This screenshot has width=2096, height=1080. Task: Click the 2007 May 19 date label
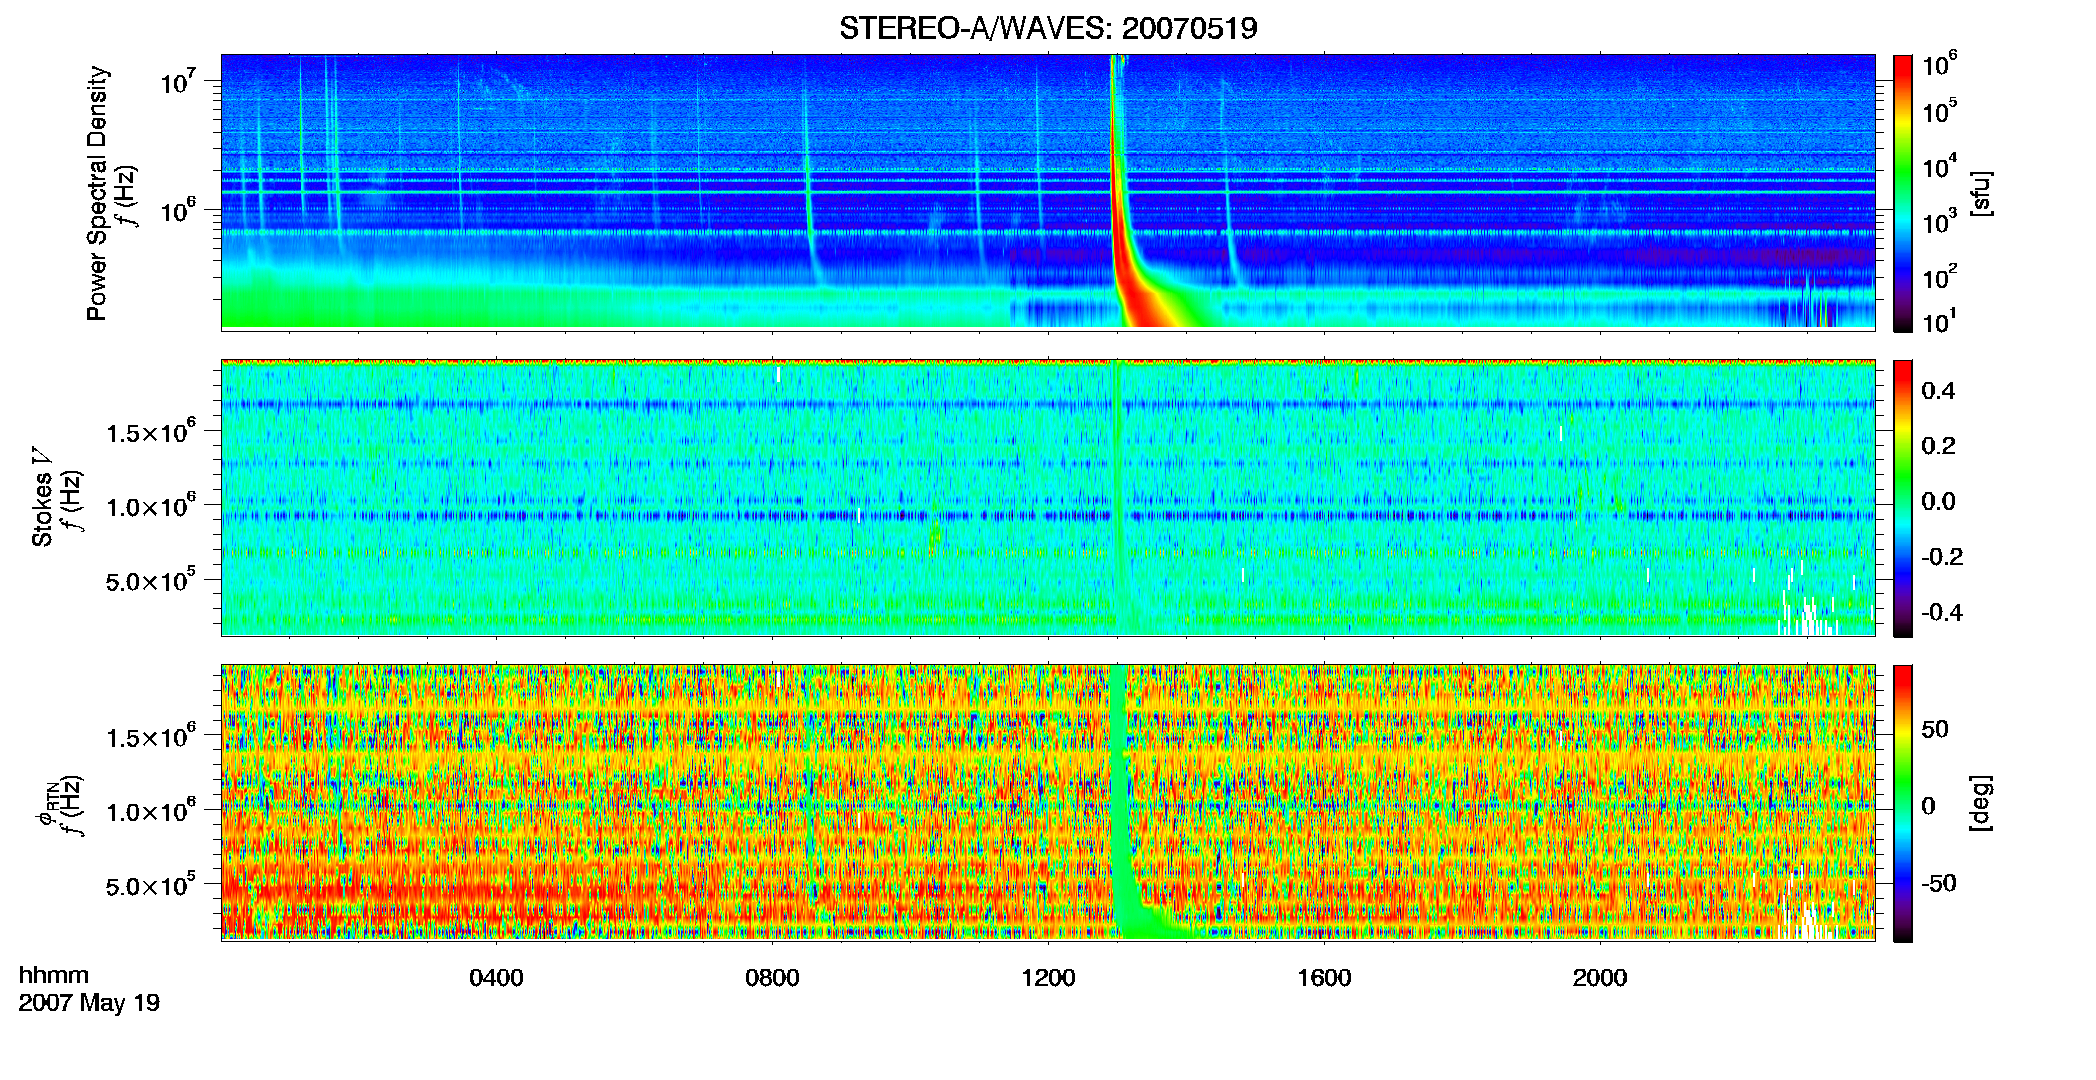click(89, 1003)
